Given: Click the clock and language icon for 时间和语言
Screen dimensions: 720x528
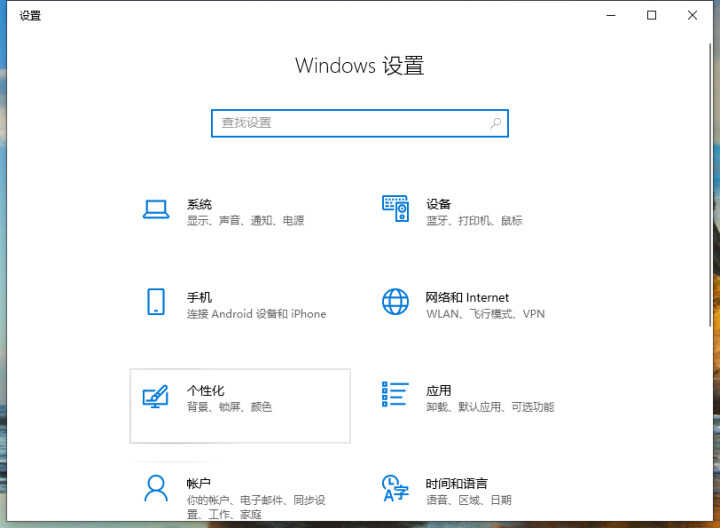Looking at the screenshot, I should 396,488.
